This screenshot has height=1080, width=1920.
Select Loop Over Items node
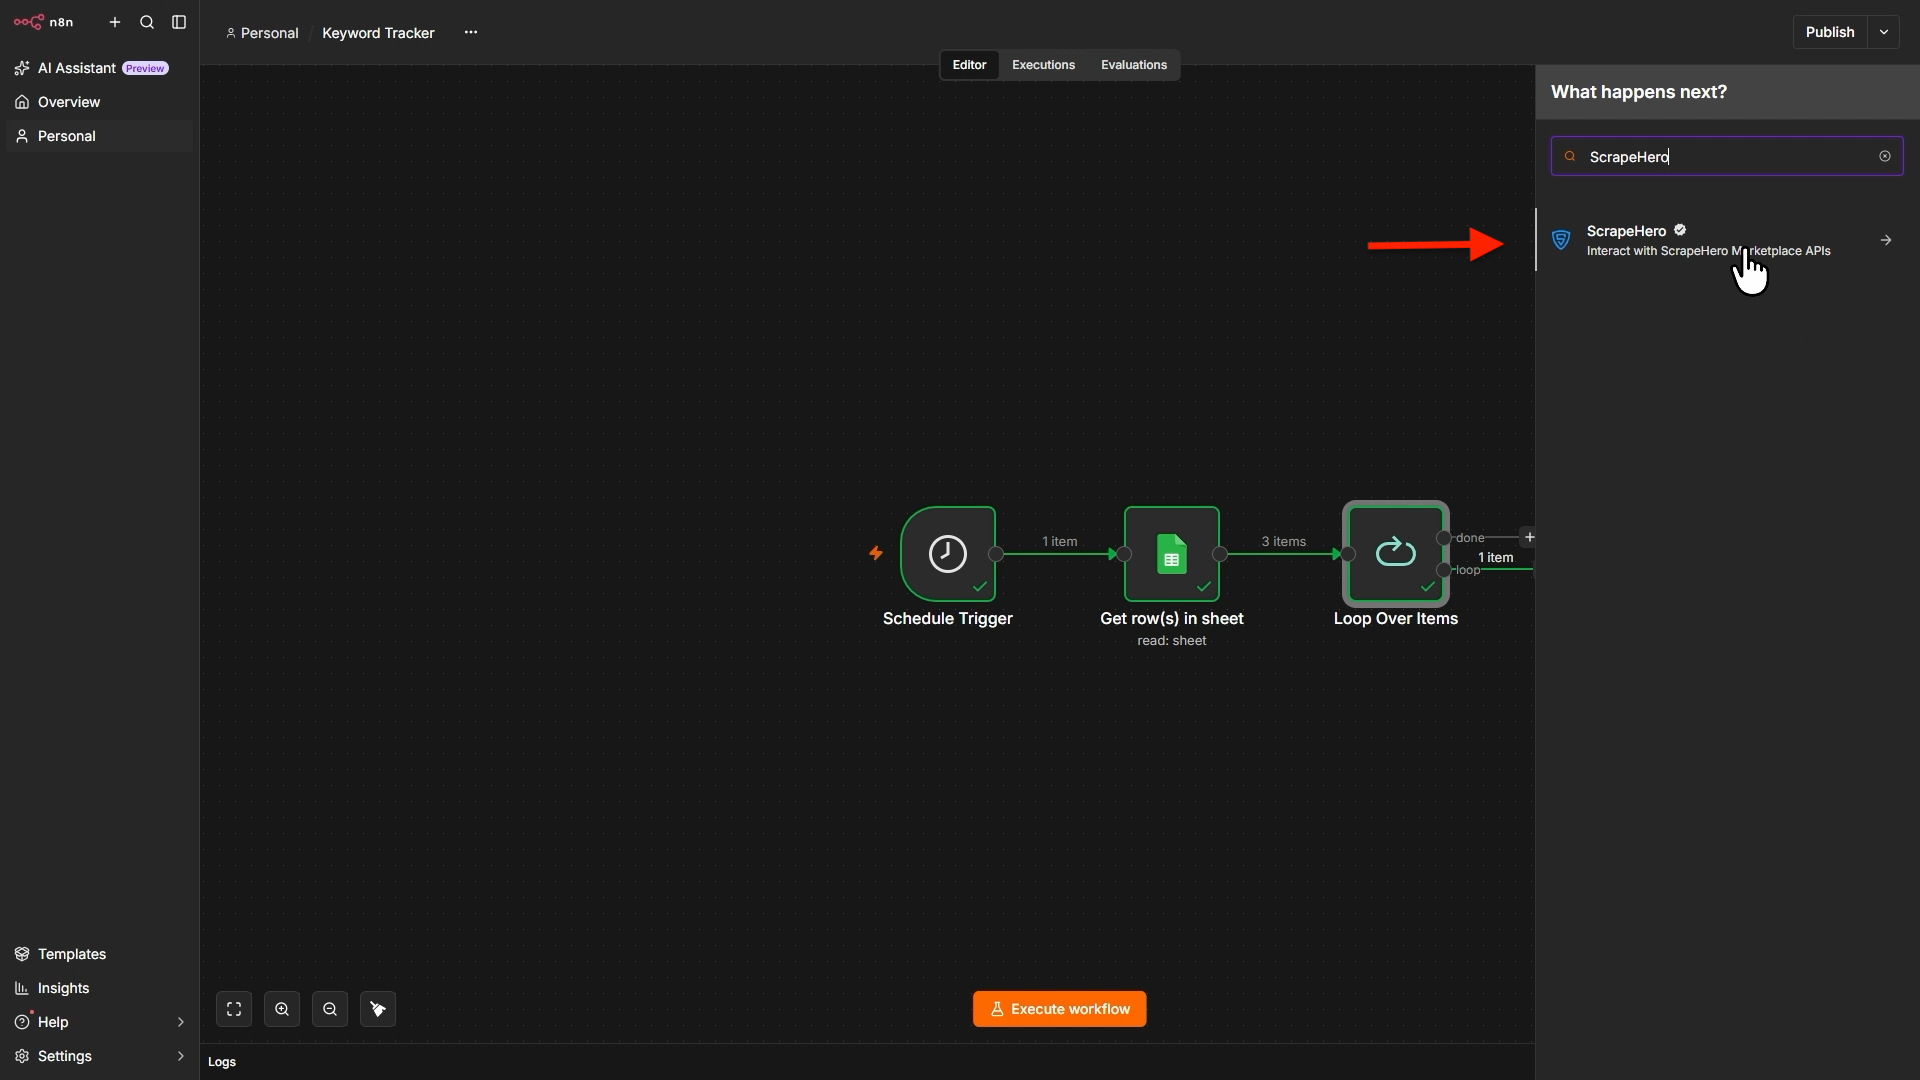click(1396, 554)
